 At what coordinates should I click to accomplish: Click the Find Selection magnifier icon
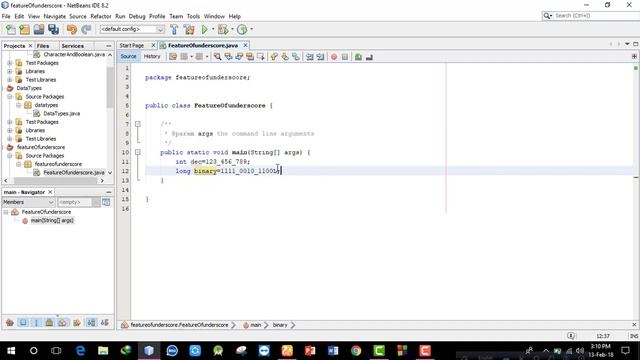tap(218, 57)
